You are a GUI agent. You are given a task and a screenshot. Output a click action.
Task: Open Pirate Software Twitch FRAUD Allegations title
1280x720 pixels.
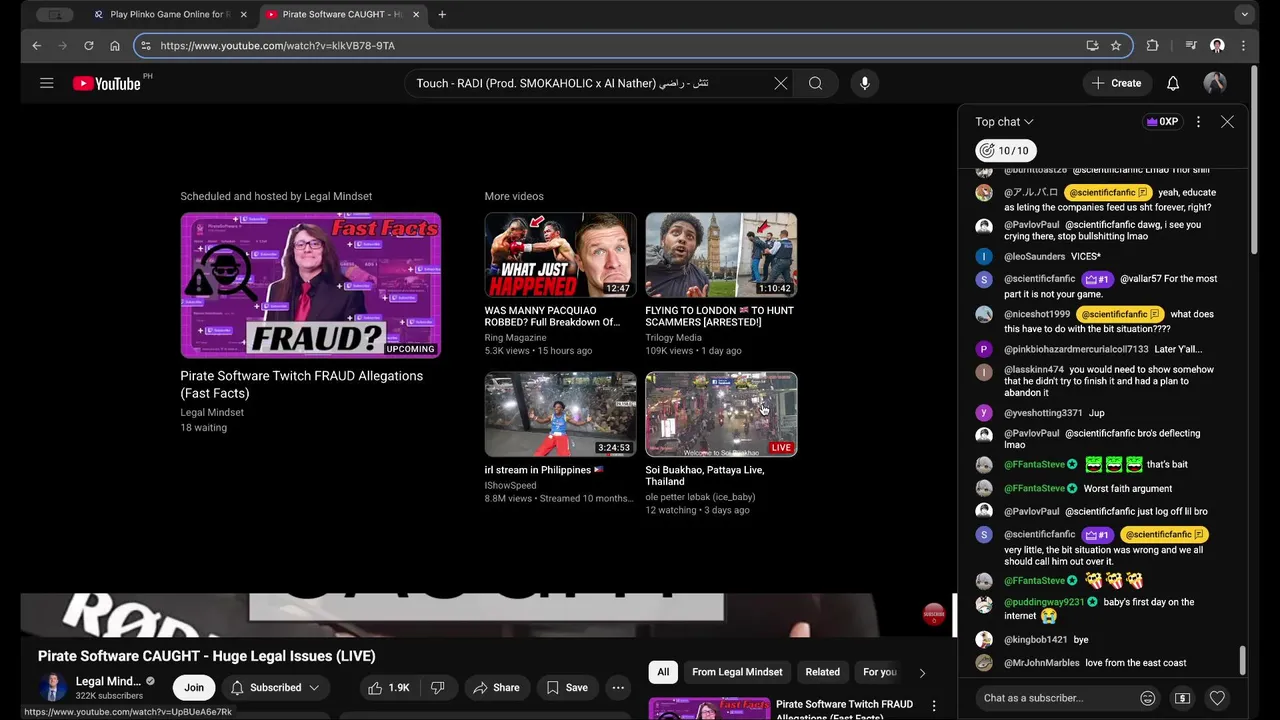pos(301,384)
